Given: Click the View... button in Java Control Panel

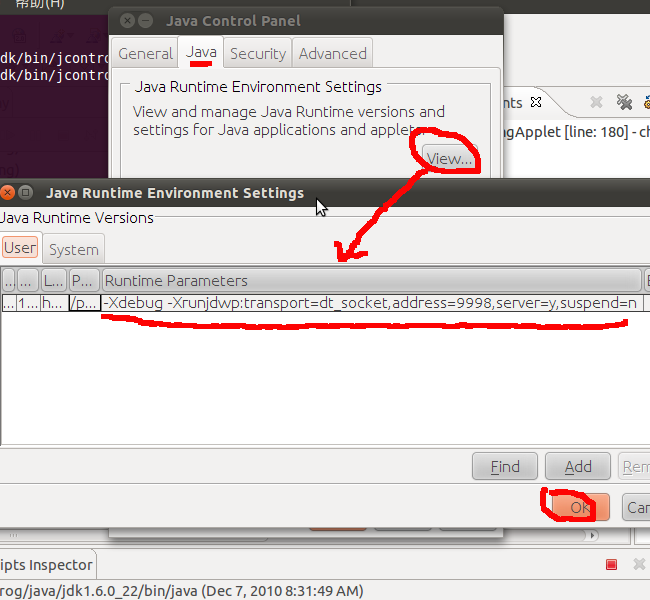Looking at the screenshot, I should [x=450, y=158].
